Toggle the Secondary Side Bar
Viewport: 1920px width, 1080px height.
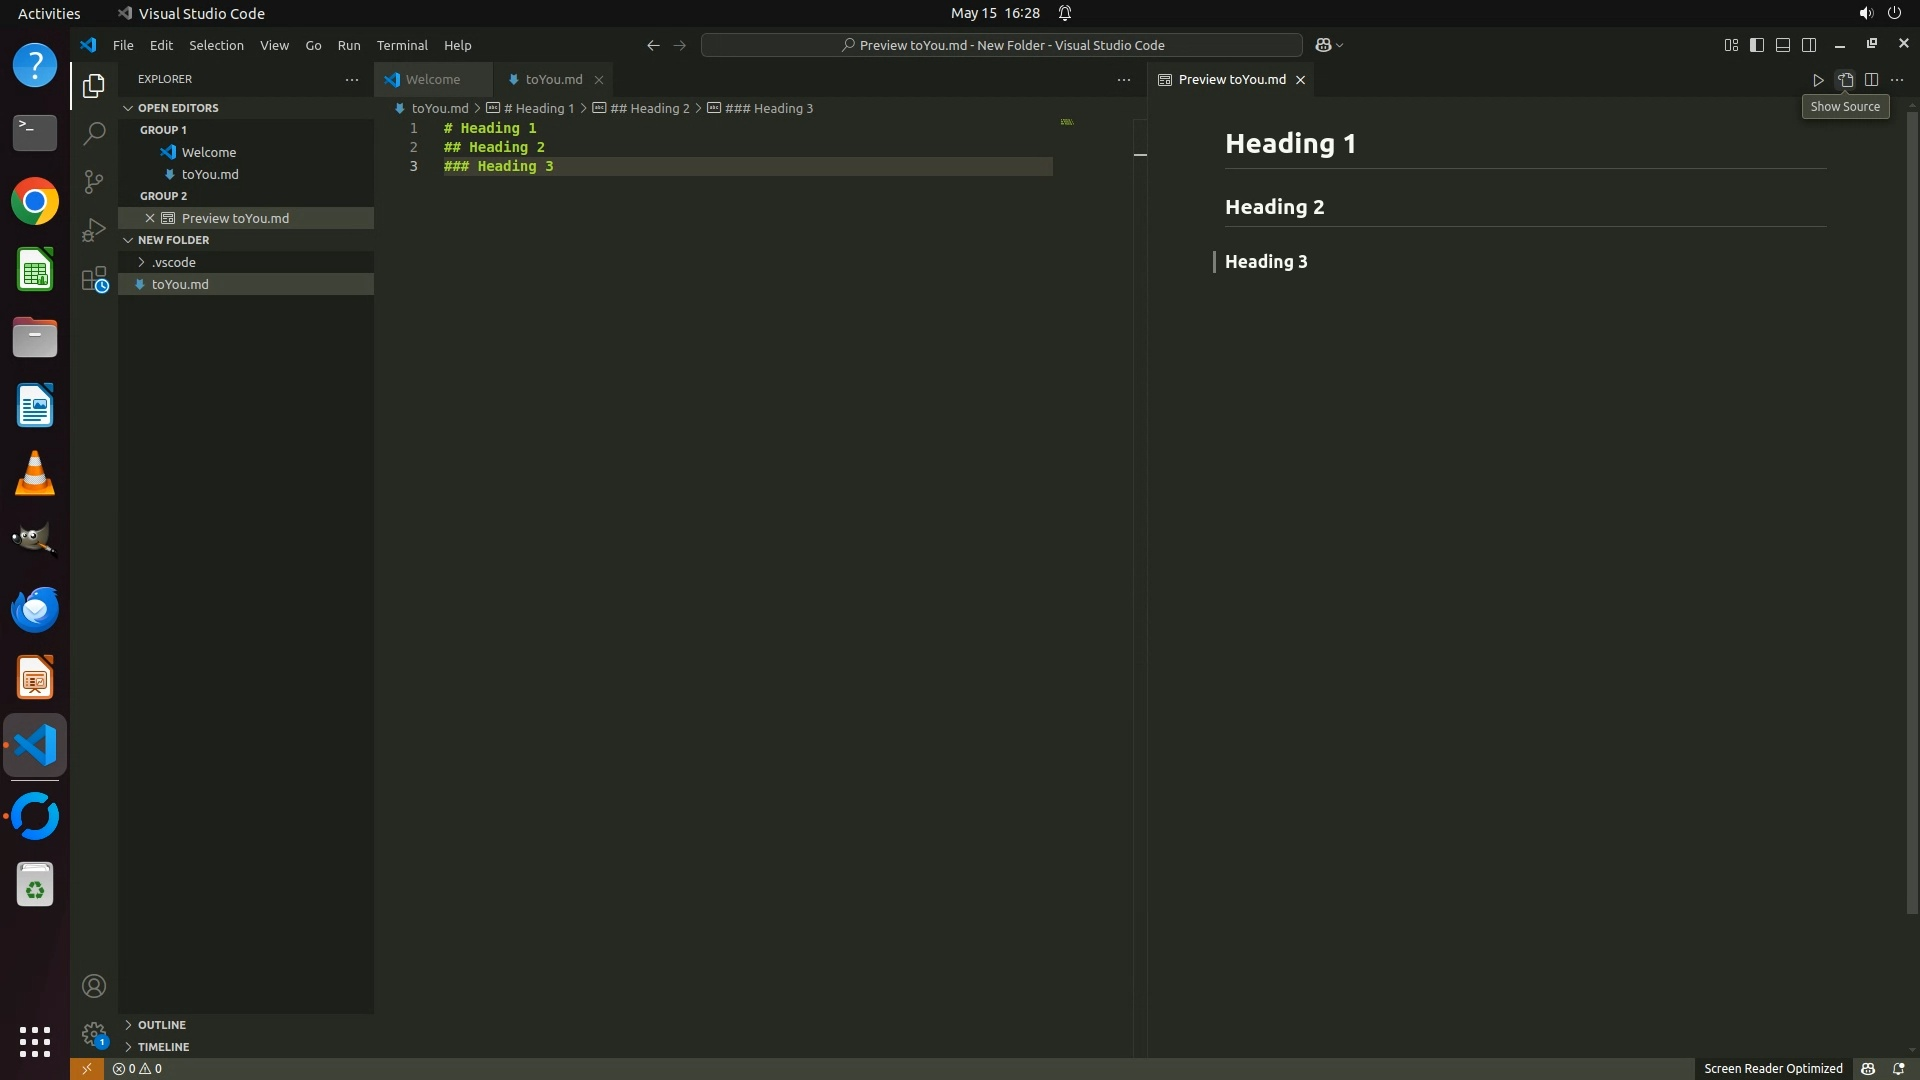point(1809,45)
